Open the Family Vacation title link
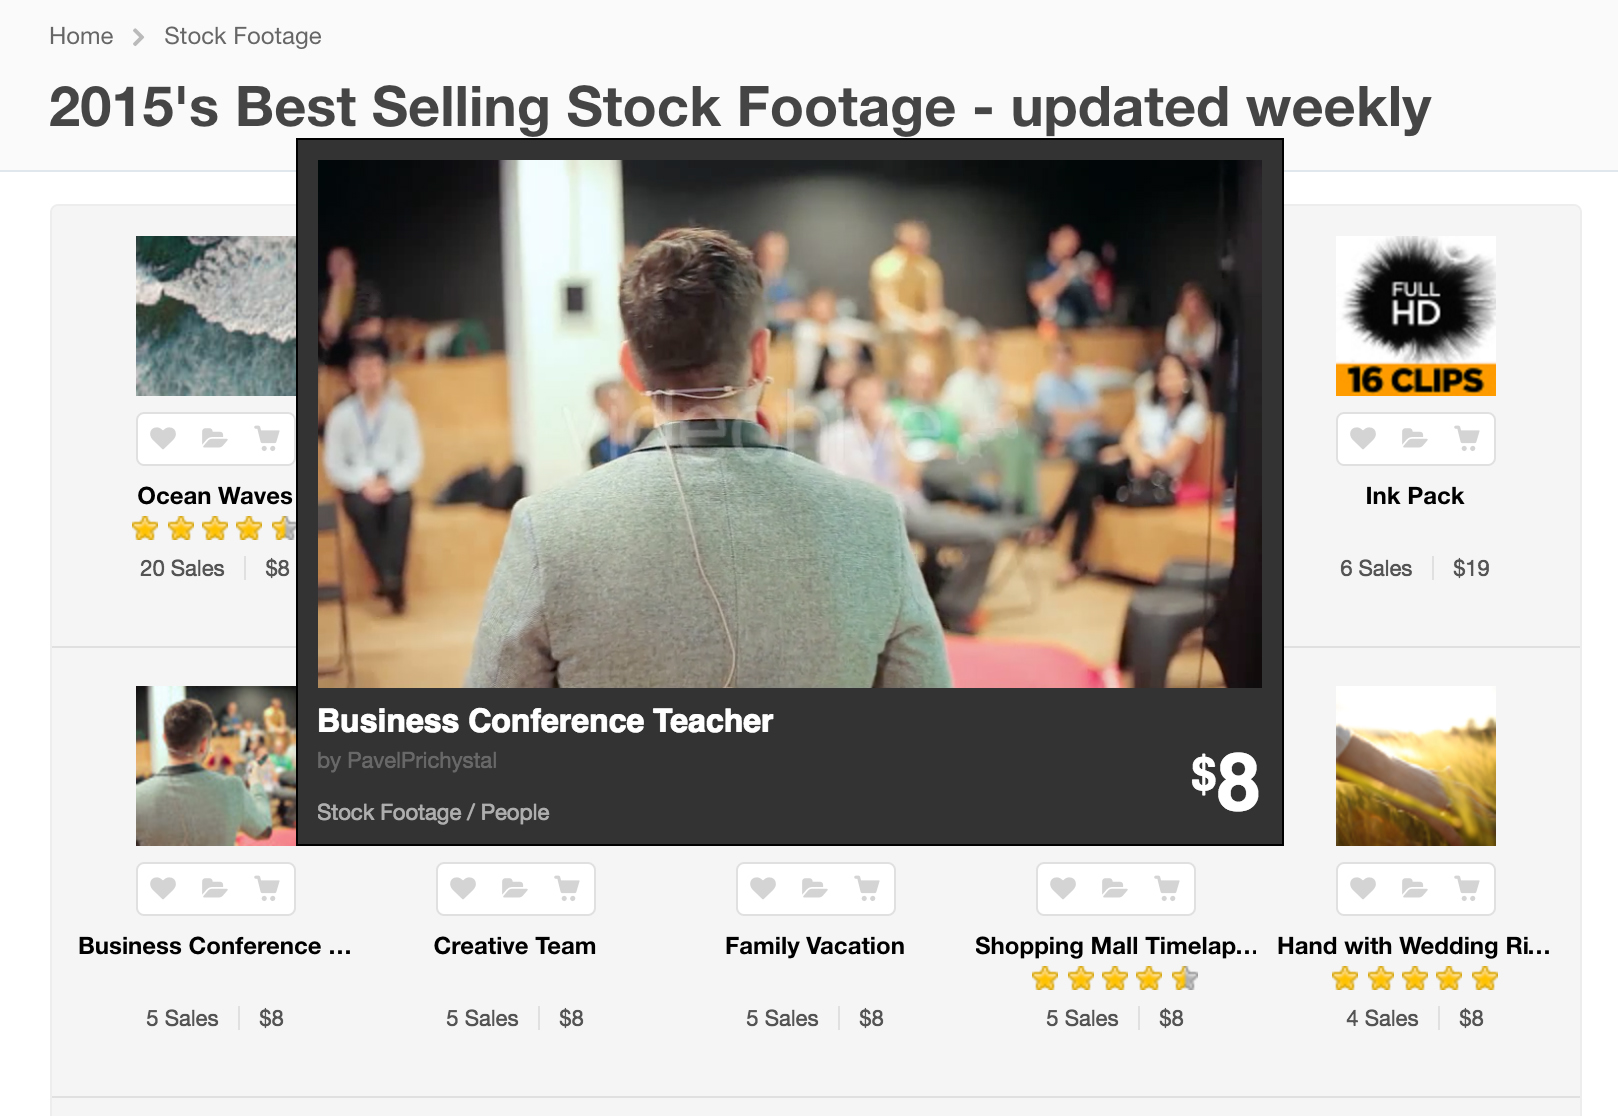The width and height of the screenshot is (1618, 1116). (814, 946)
